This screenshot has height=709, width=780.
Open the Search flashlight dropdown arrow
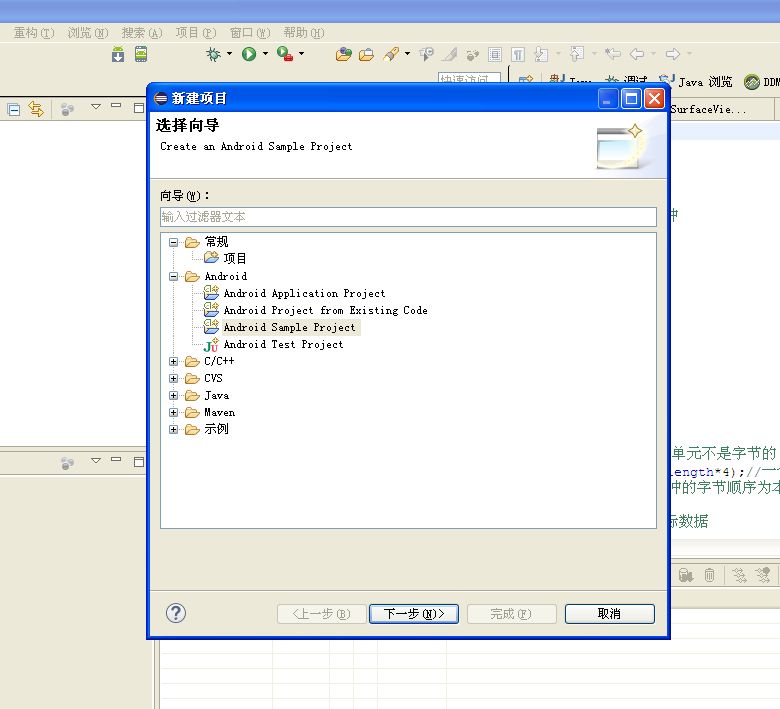[x=407, y=53]
